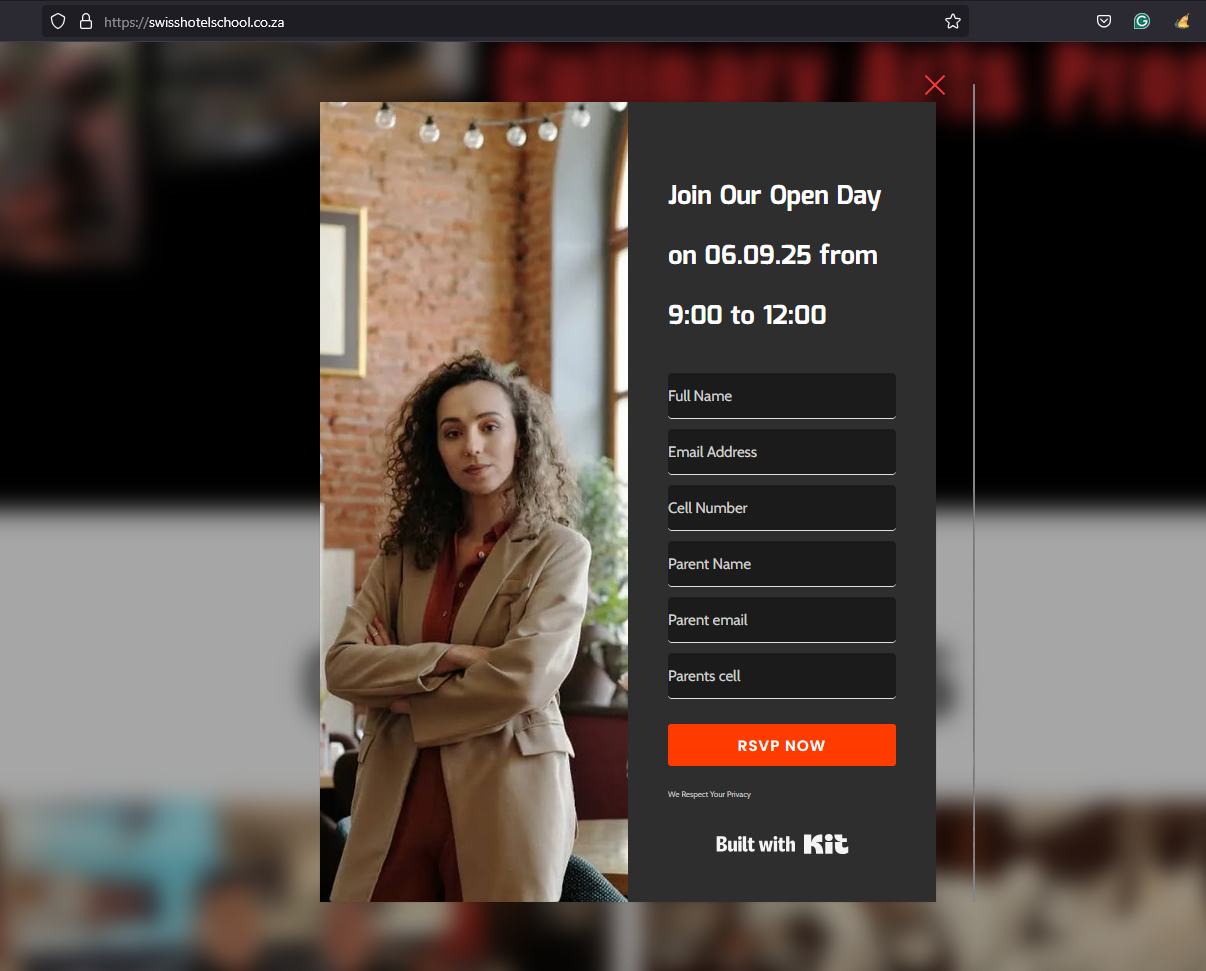
Task: Click the browser address bar URL
Action: click(x=194, y=21)
